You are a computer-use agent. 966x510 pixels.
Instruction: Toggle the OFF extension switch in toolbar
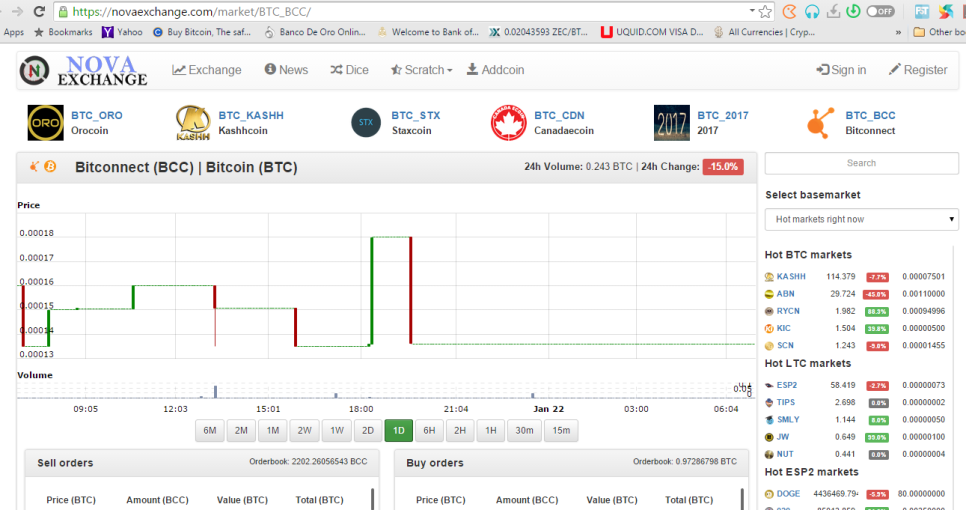[x=880, y=11]
